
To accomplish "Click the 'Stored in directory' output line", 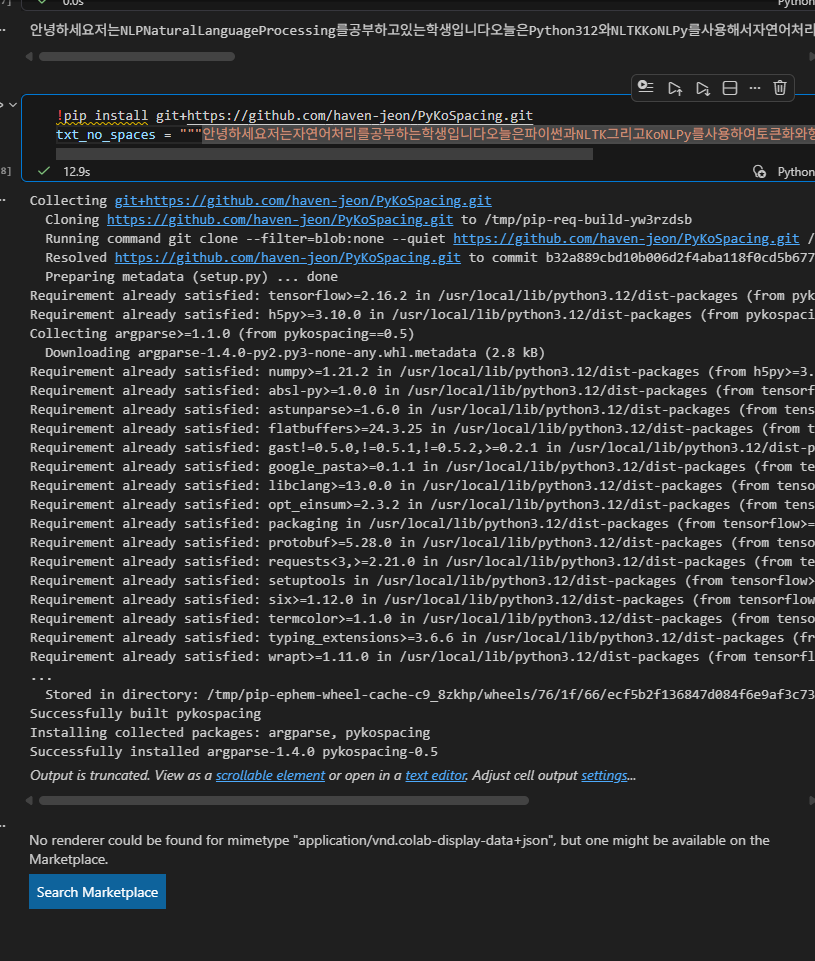I will 430,694.
